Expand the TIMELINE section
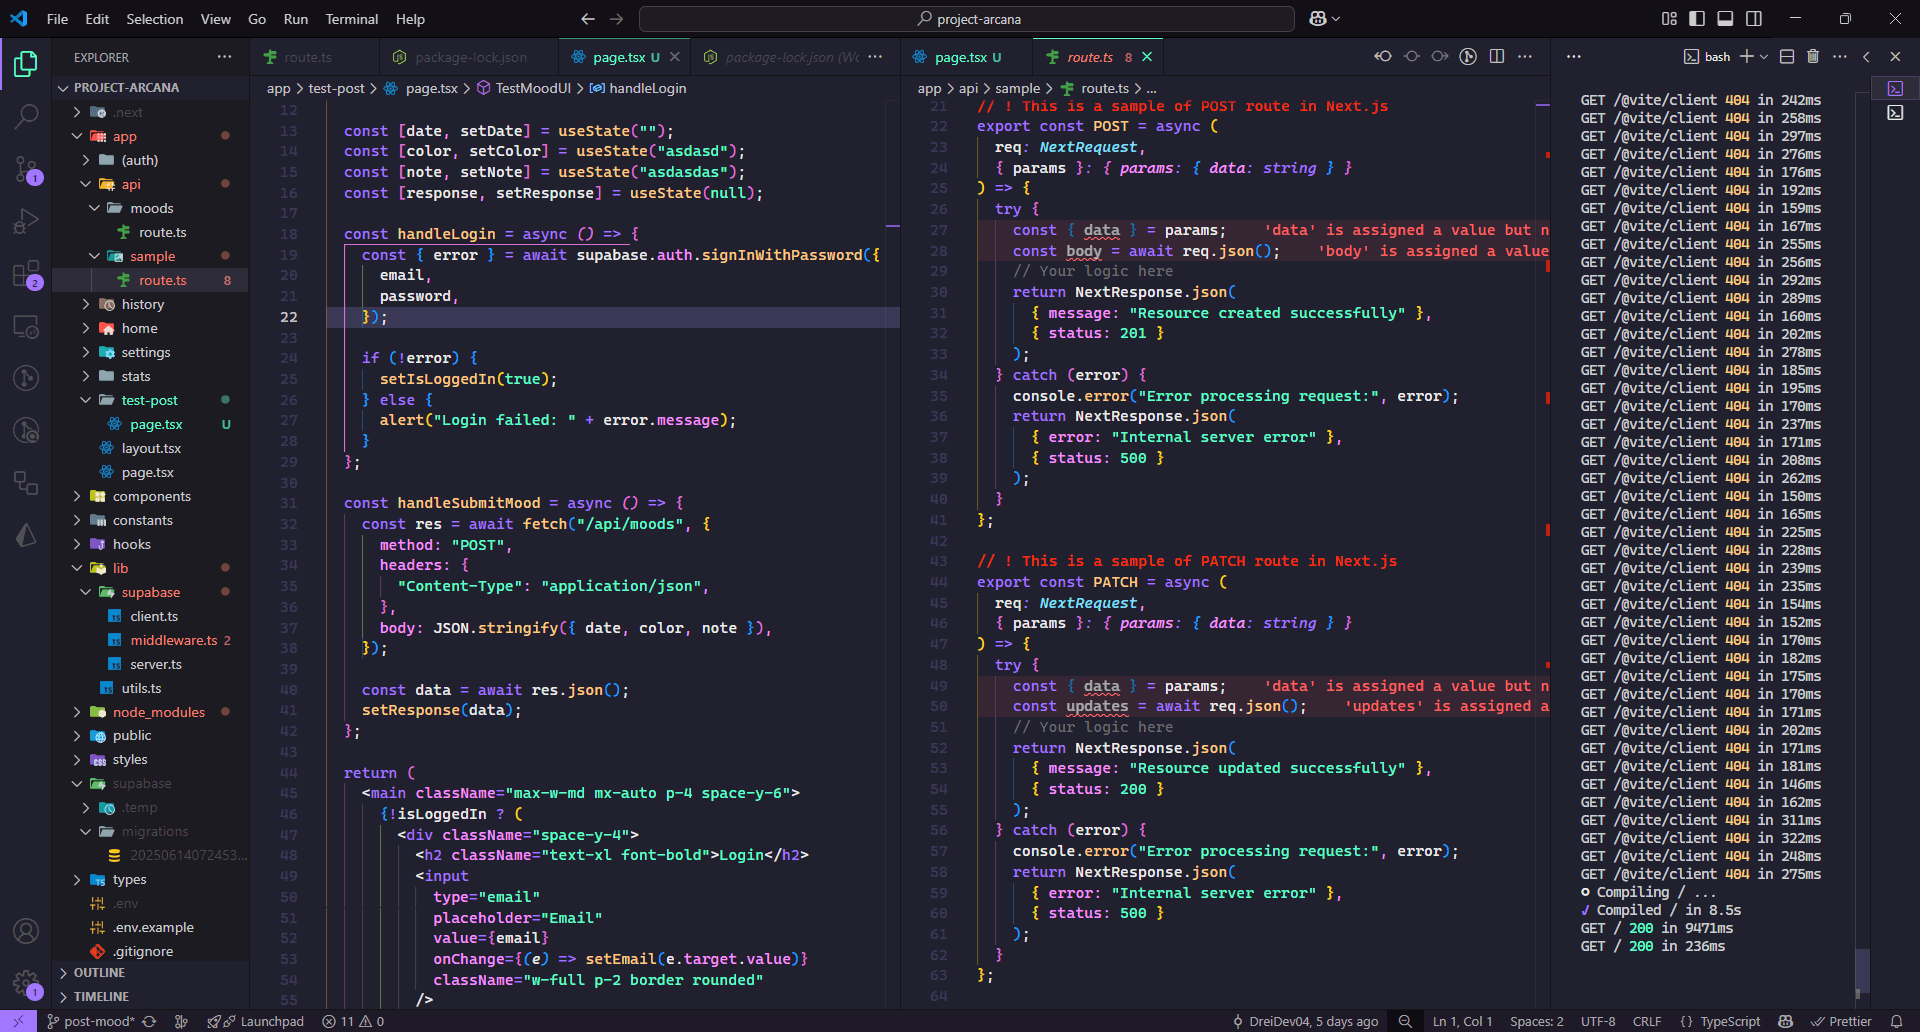Image resolution: width=1920 pixels, height=1032 pixels. [x=150, y=997]
